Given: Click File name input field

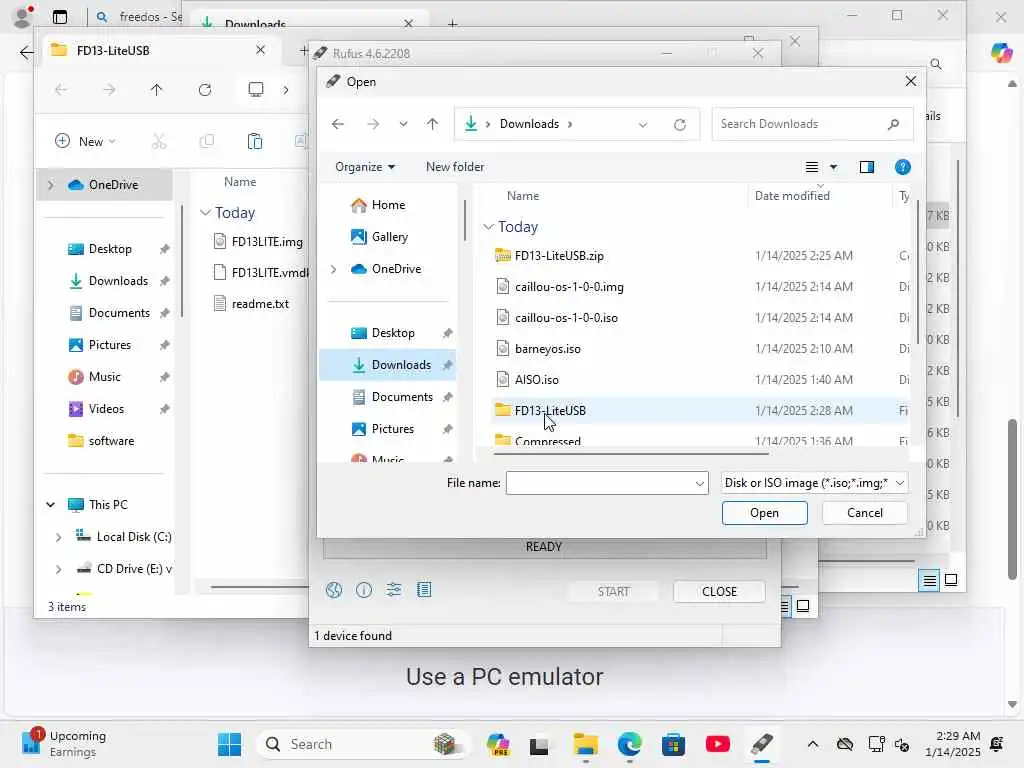Looking at the screenshot, I should [600, 483].
